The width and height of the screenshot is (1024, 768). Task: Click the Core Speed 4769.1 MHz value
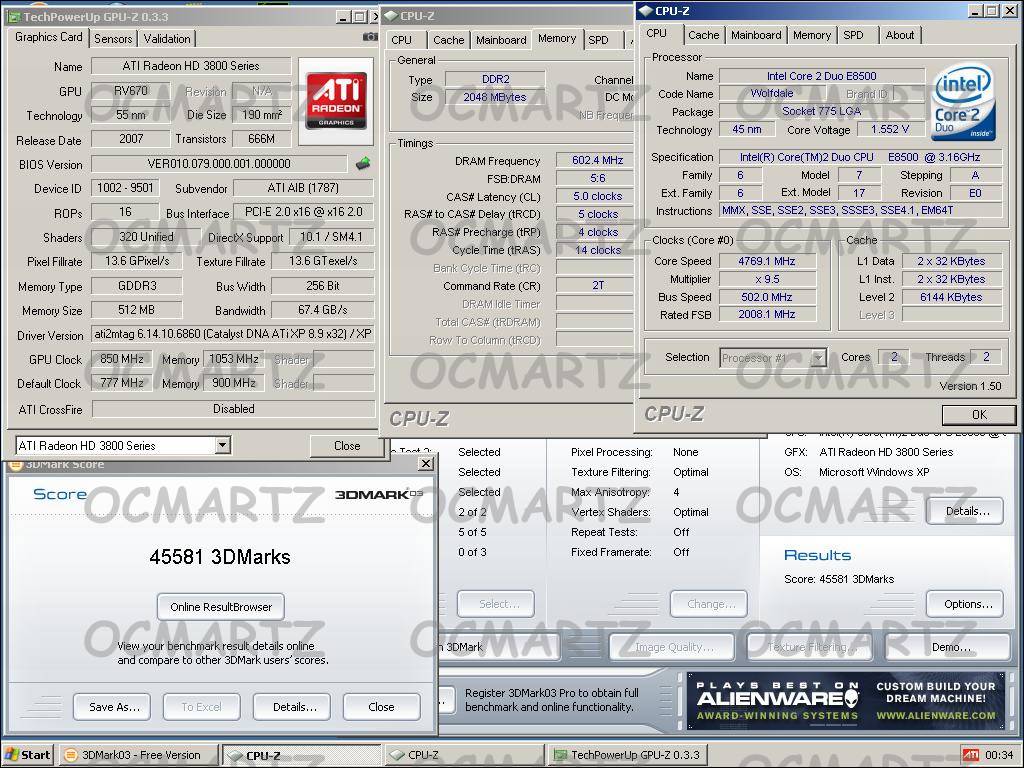[x=767, y=261]
